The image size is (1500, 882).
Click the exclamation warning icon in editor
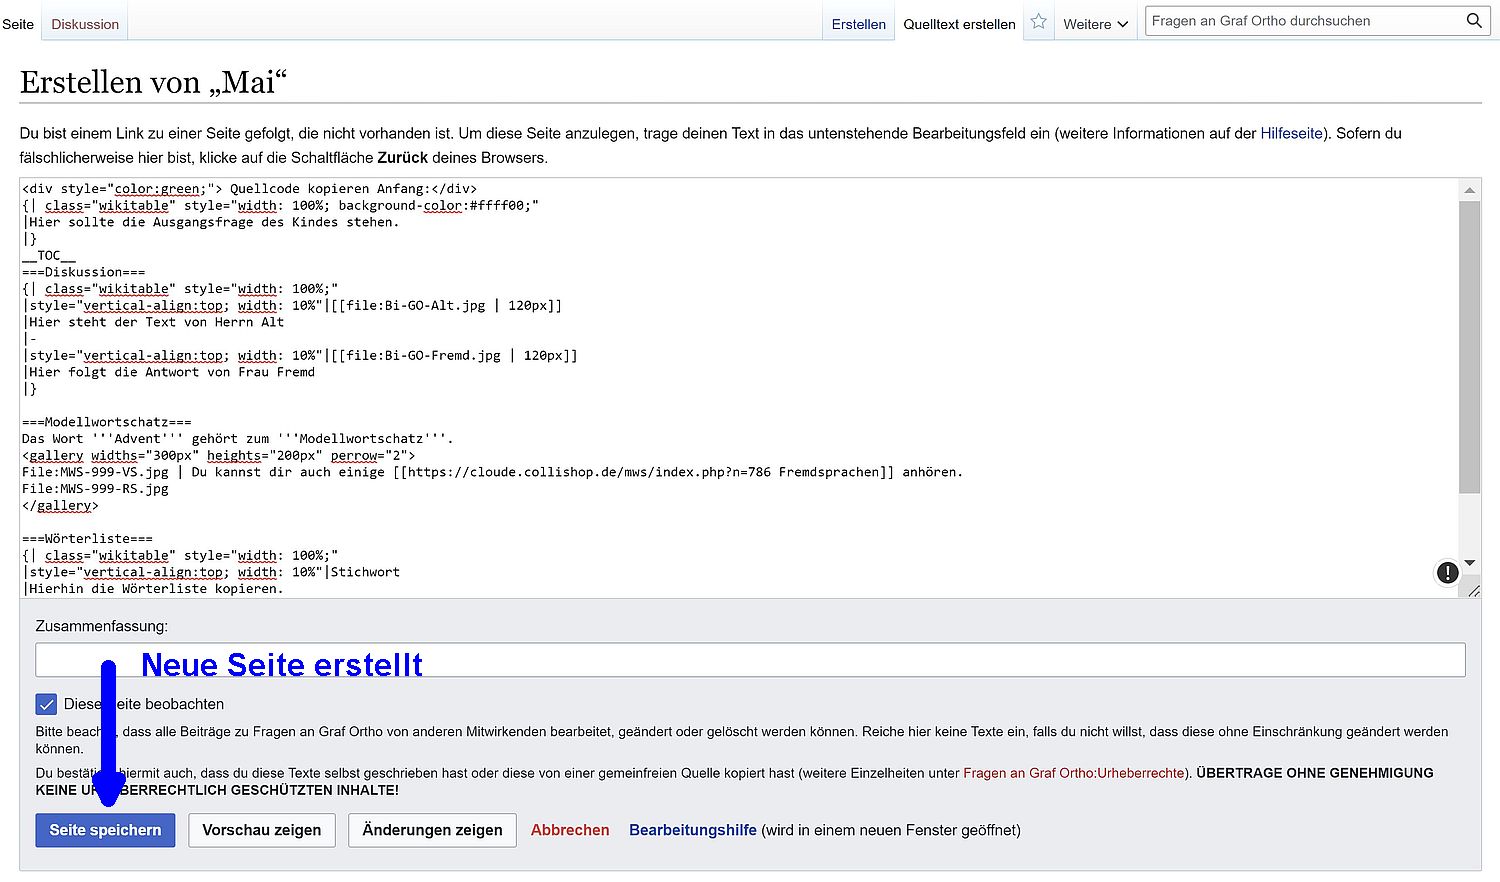[1447, 573]
